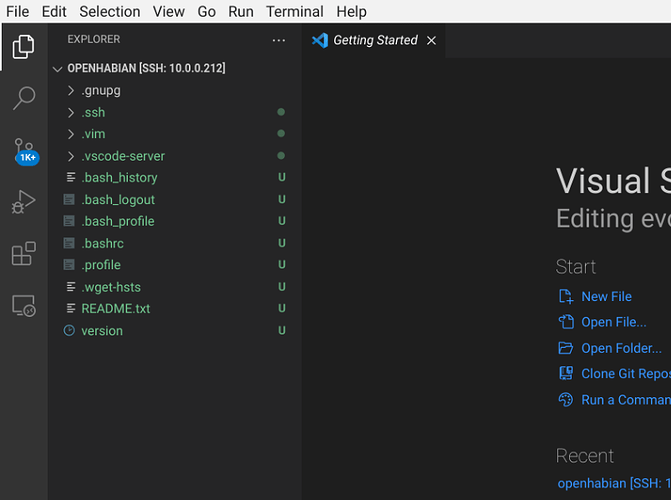Expand the .vim folder
Image resolution: width=671 pixels, height=500 pixels.
click(x=71, y=134)
